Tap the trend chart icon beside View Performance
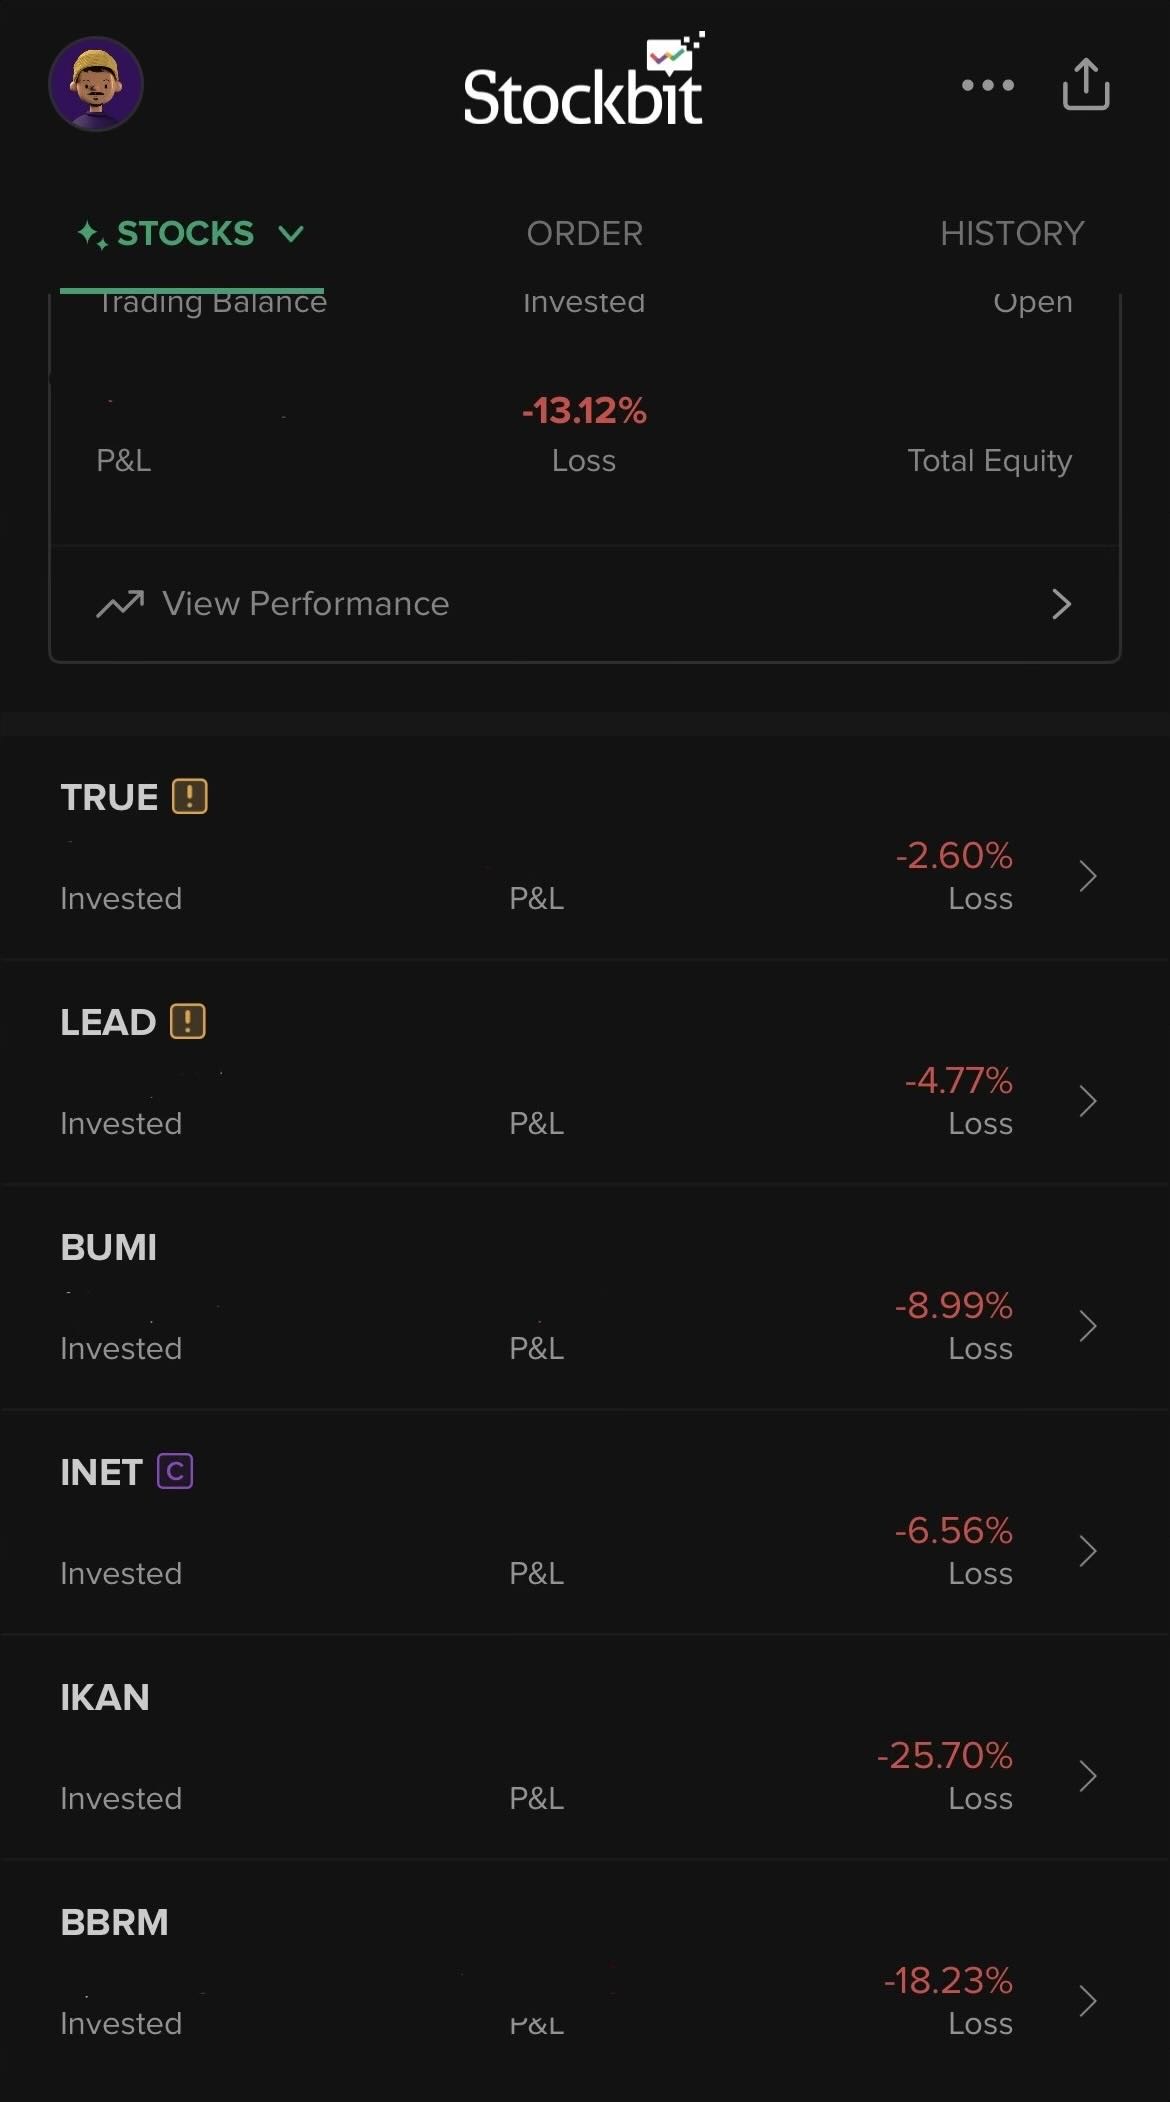Image resolution: width=1170 pixels, height=2102 pixels. [x=120, y=604]
